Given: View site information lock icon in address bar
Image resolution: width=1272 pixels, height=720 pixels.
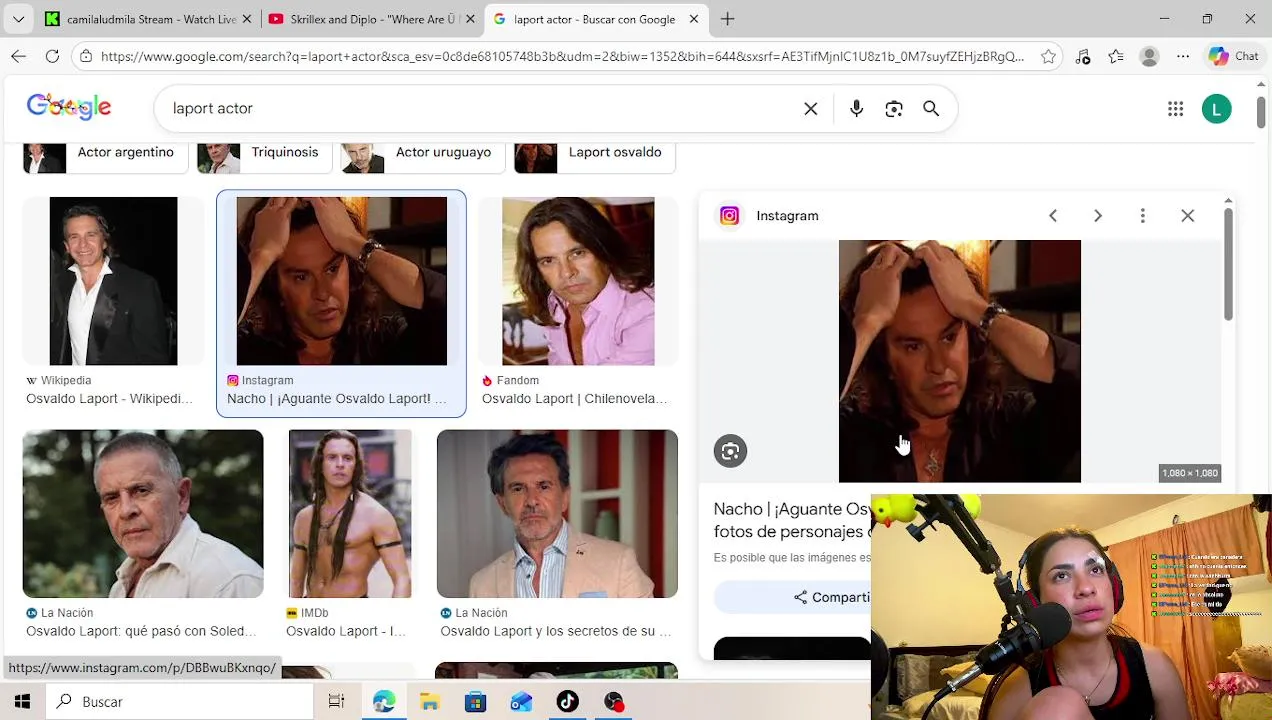Looking at the screenshot, I should [x=87, y=57].
